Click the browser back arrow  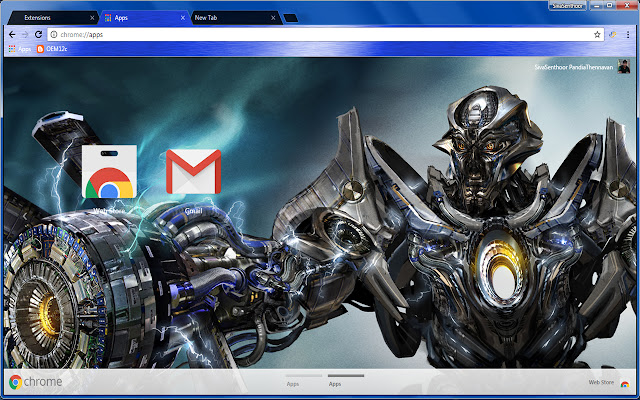click(x=11, y=33)
